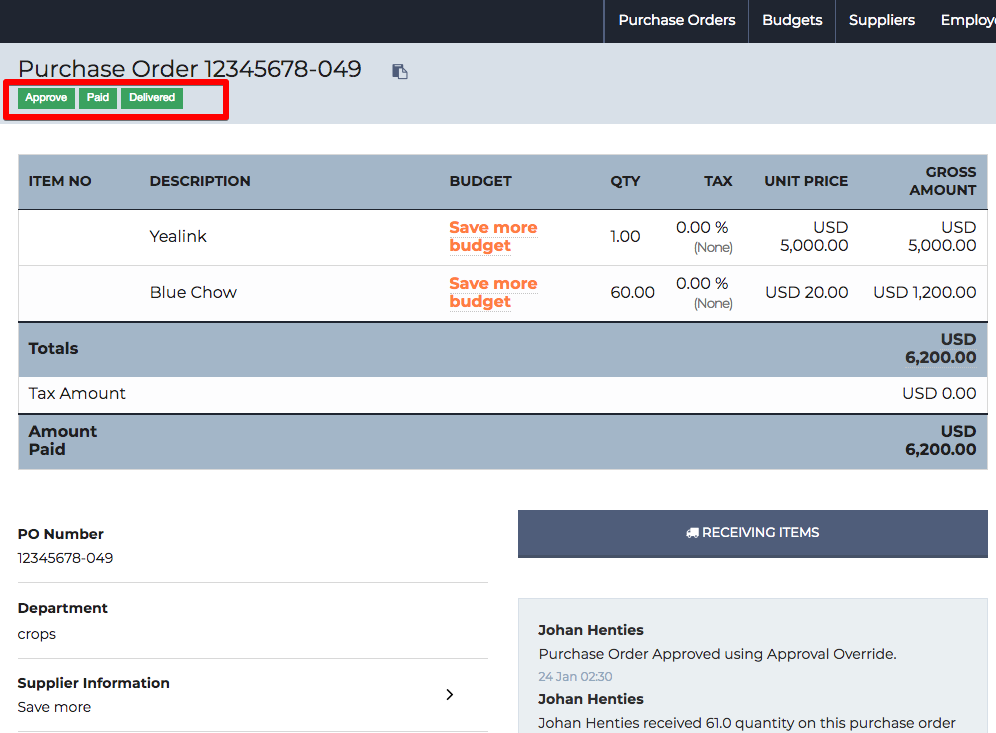
Task: Click the 0.00 % tax value for Blue Chow
Action: (702, 283)
